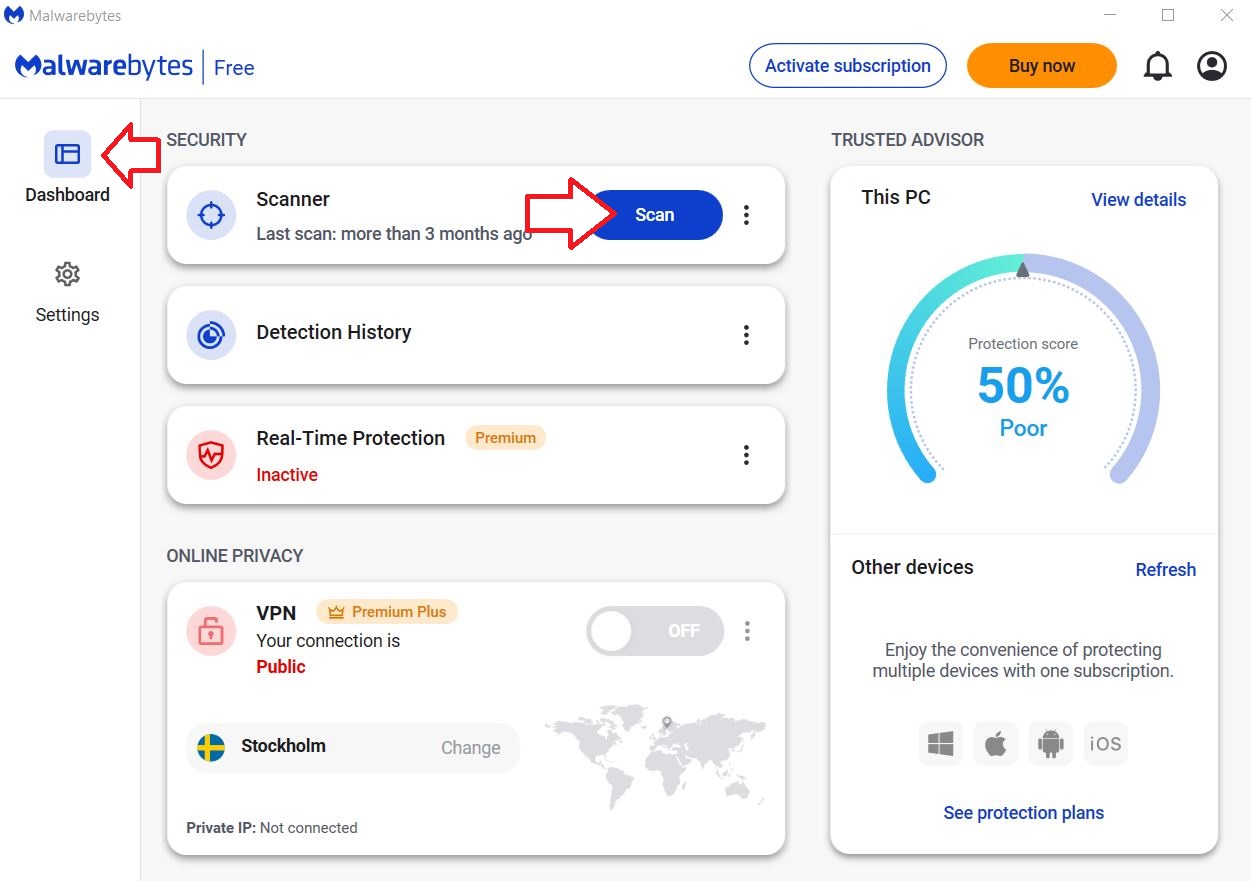Start a scan with Scan button

[655, 215]
